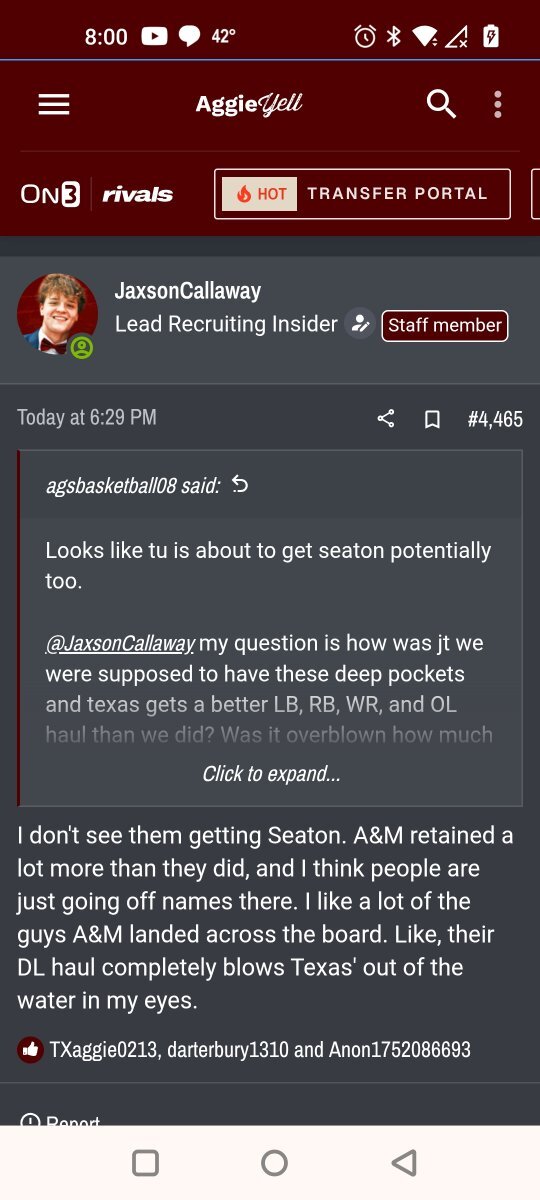Open the Rivals logo link
Image resolution: width=540 pixels, height=1200 pixels.
(137, 194)
